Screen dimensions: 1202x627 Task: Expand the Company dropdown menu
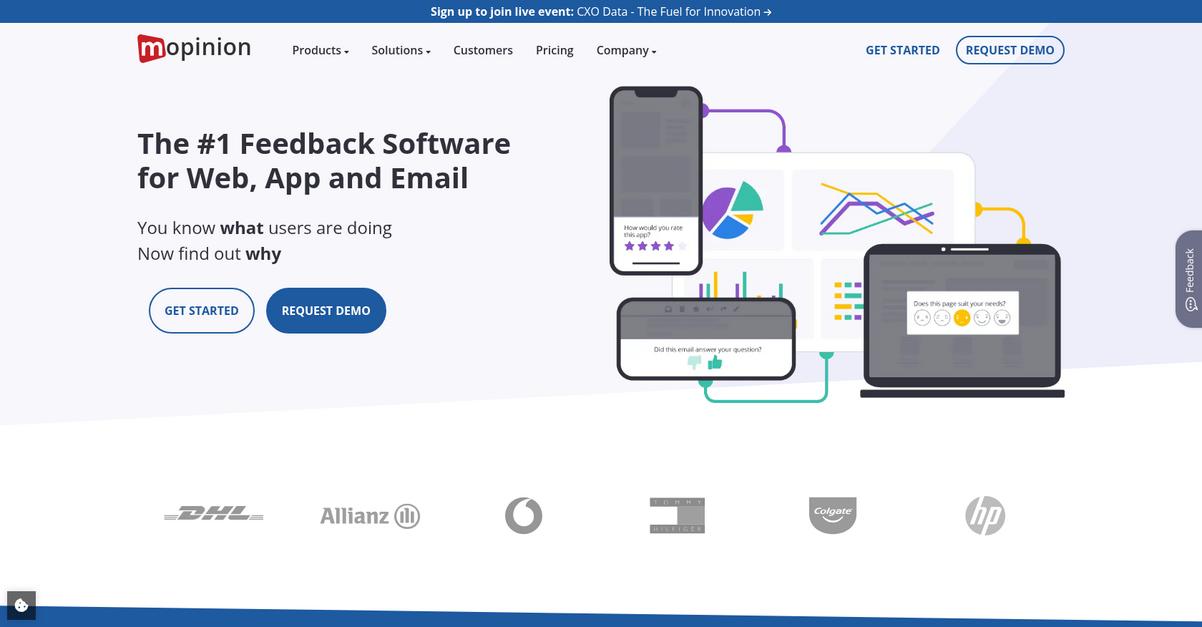tap(626, 50)
